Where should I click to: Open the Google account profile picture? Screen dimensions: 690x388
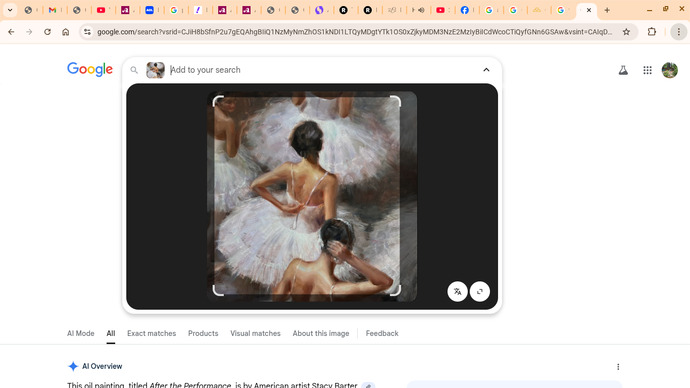tap(670, 70)
